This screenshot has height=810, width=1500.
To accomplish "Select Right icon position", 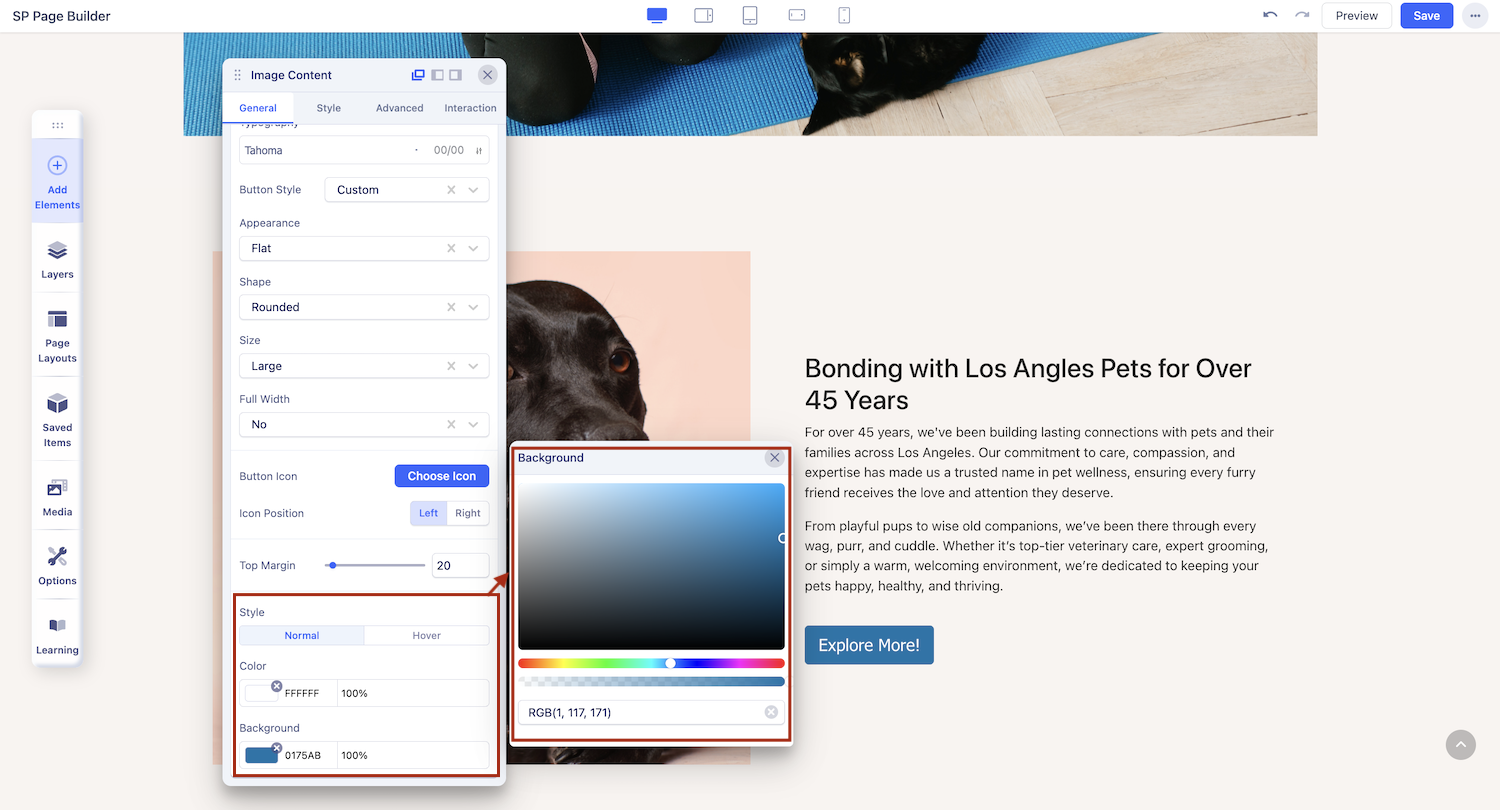I will [468, 513].
